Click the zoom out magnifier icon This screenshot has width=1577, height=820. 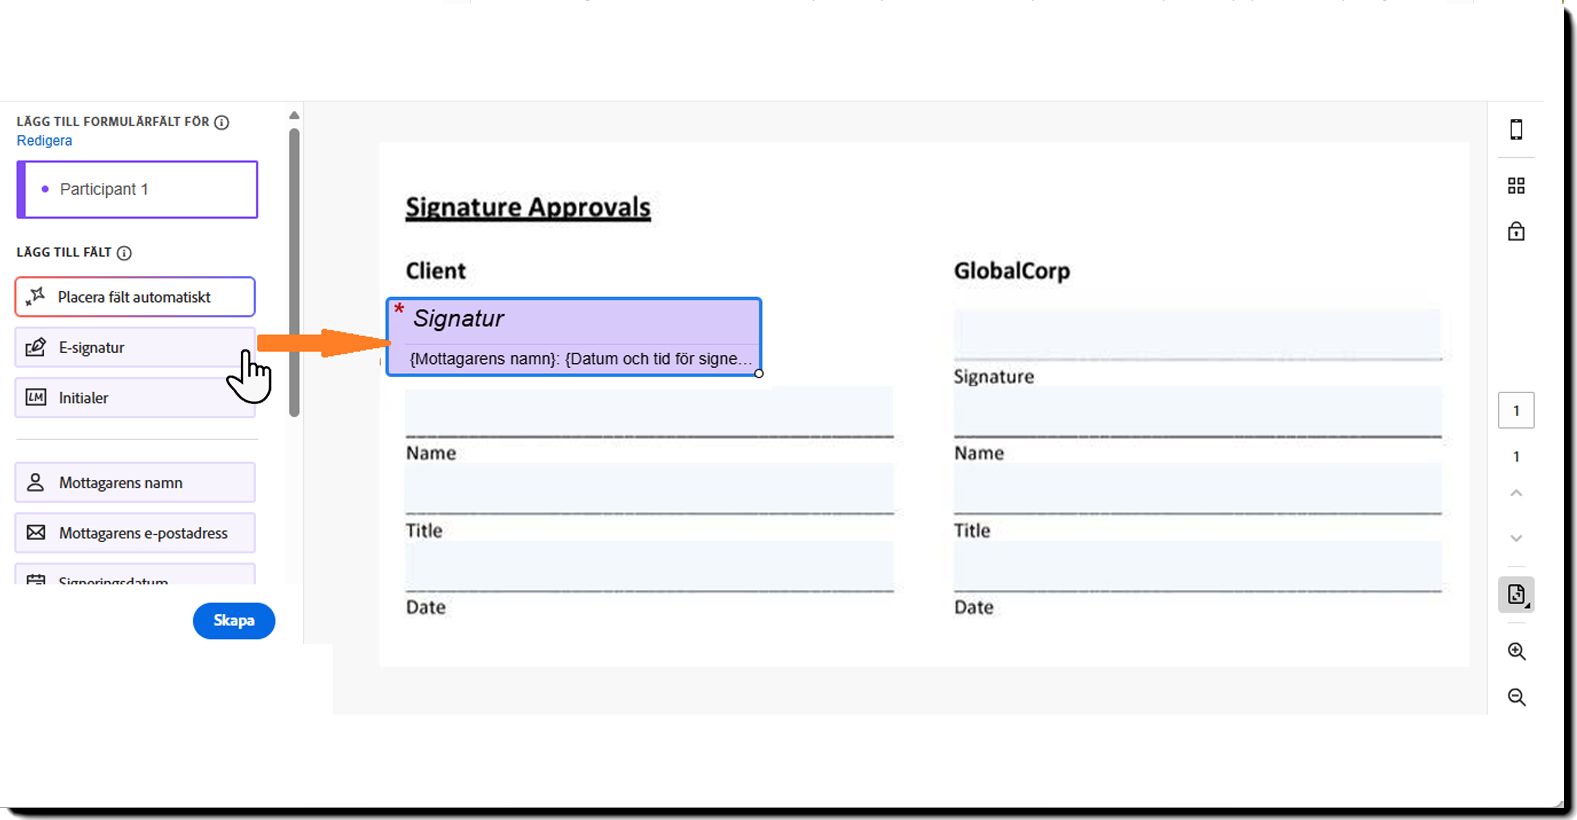click(1516, 697)
